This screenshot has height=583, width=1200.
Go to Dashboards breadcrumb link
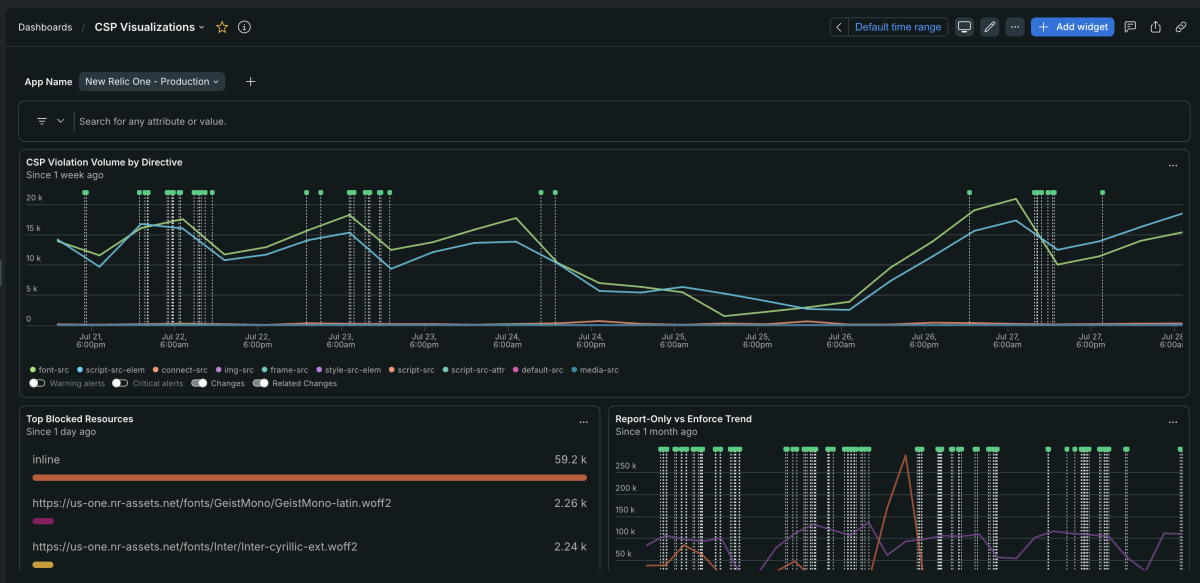pyautogui.click(x=45, y=27)
